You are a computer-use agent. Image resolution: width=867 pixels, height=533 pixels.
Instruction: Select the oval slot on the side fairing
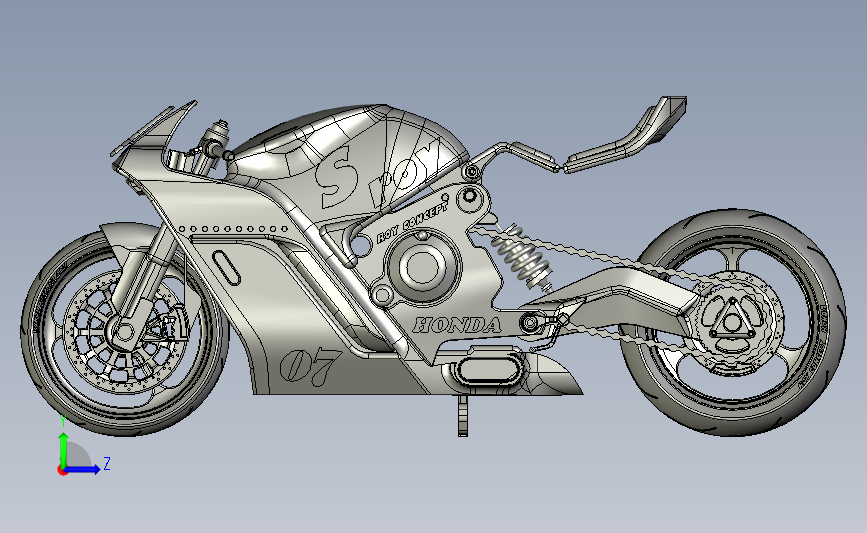226,267
